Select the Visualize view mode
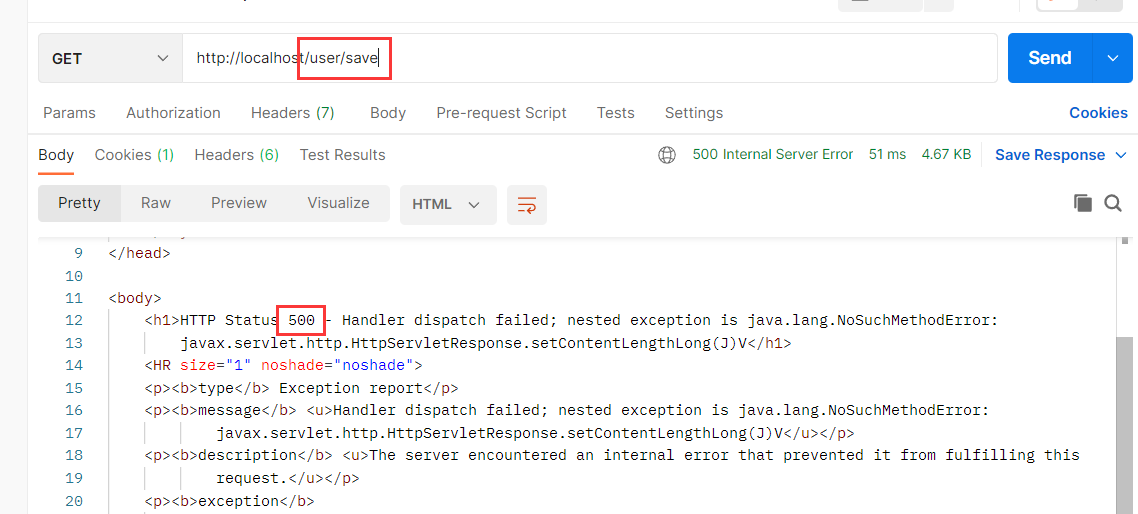This screenshot has height=514, width=1138. coord(338,203)
